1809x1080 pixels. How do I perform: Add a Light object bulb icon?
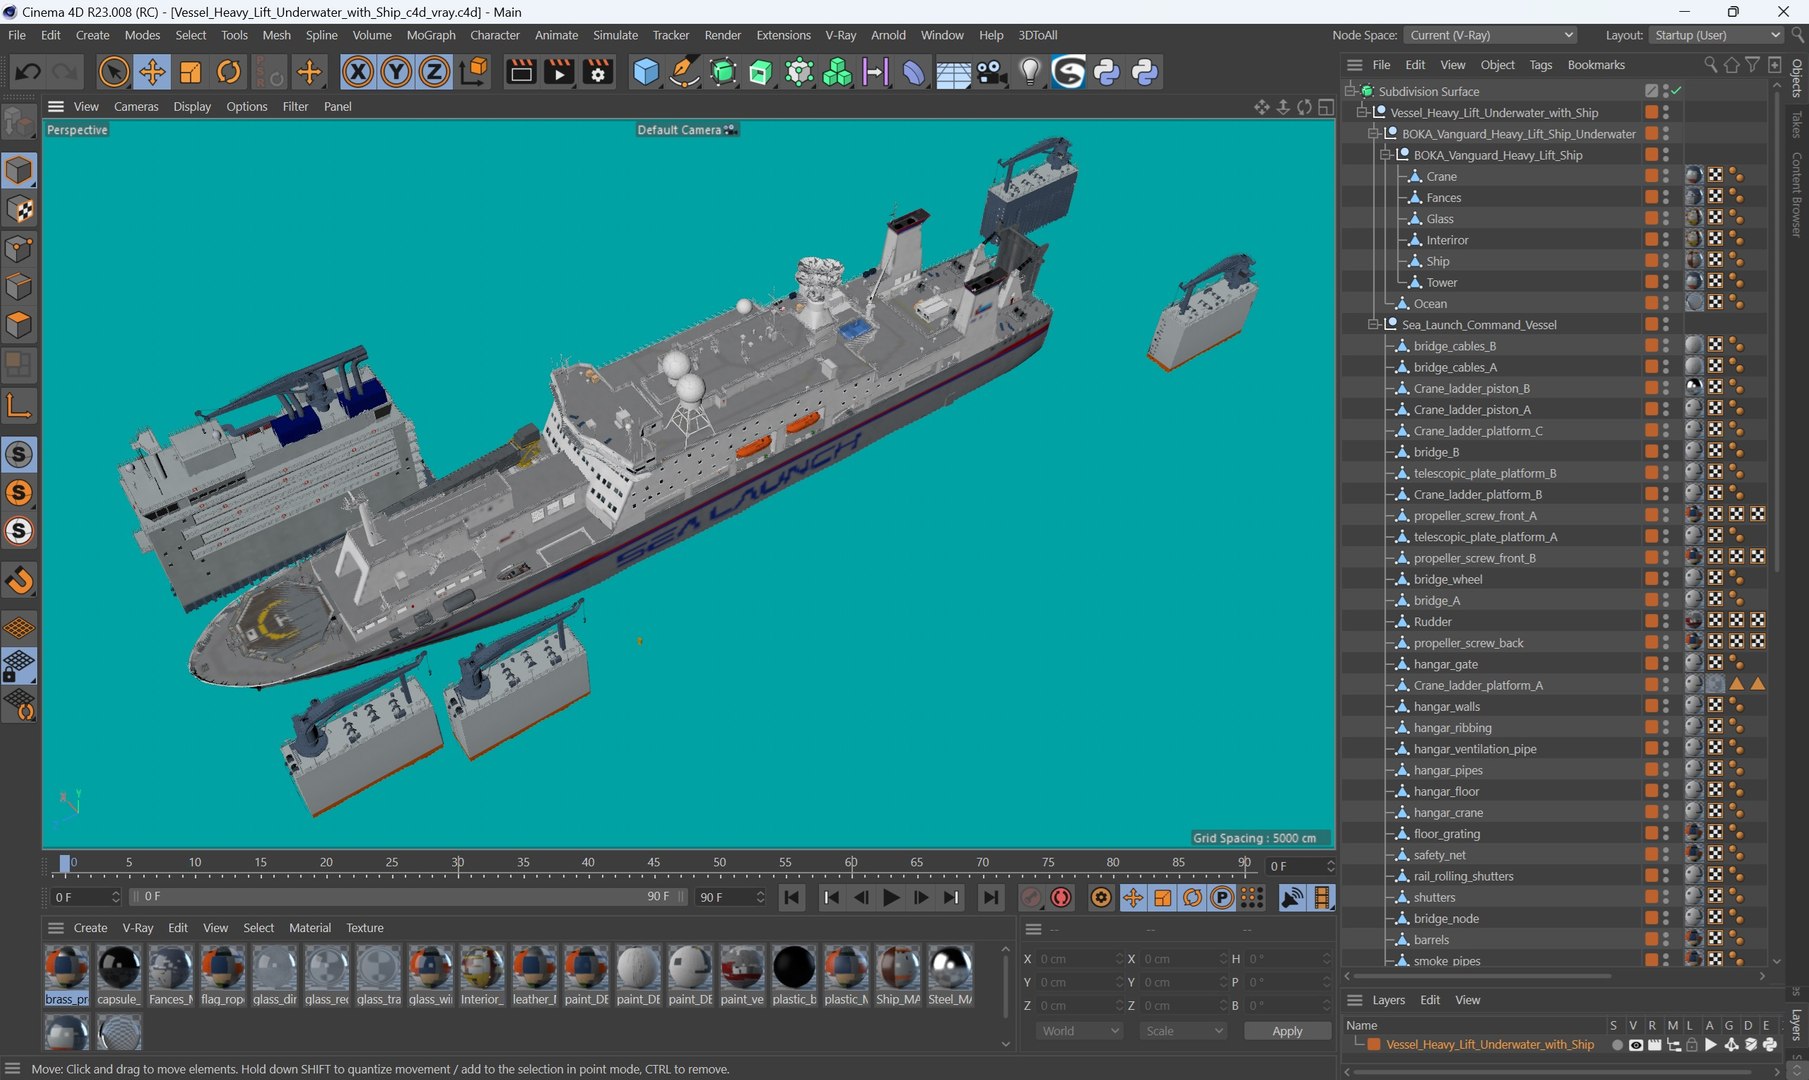[x=1030, y=72]
